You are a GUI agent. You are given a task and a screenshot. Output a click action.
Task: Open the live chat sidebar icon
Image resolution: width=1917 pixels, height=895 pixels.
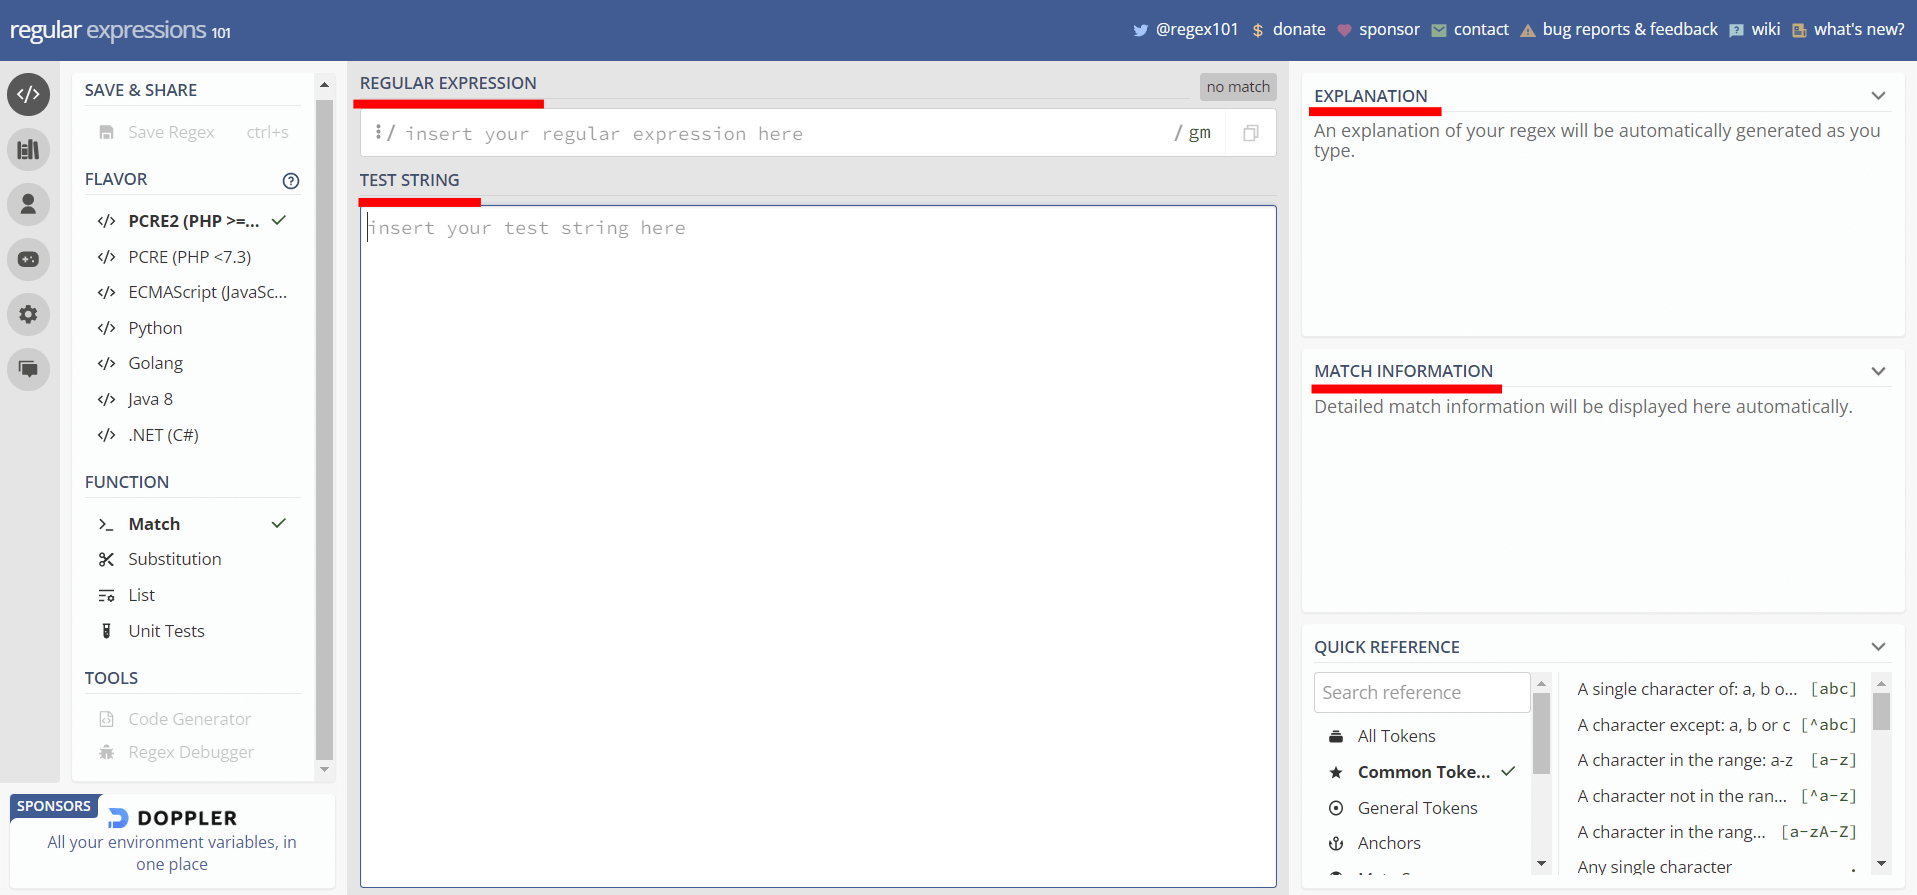(x=28, y=369)
